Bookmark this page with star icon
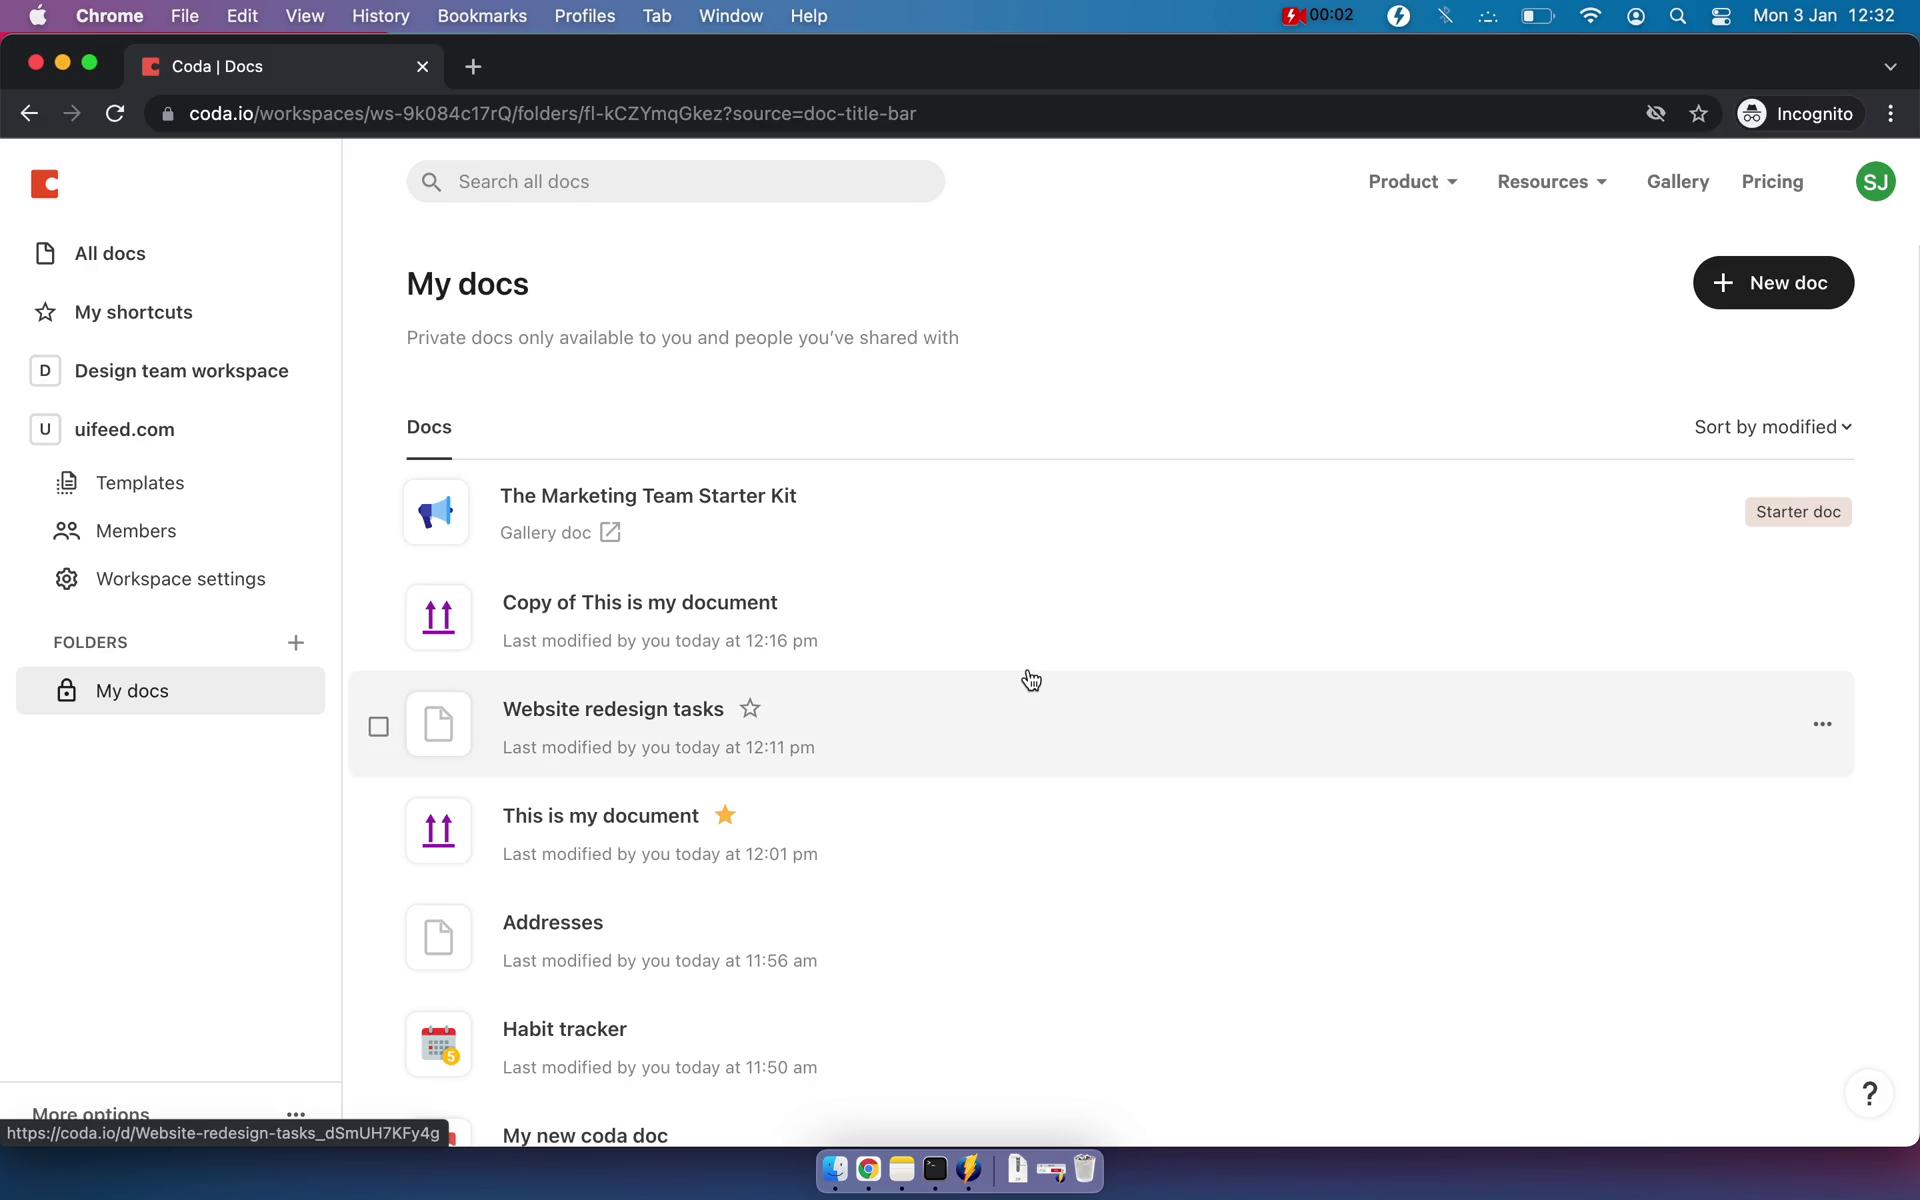Viewport: 1920px width, 1200px height. [x=1698, y=114]
